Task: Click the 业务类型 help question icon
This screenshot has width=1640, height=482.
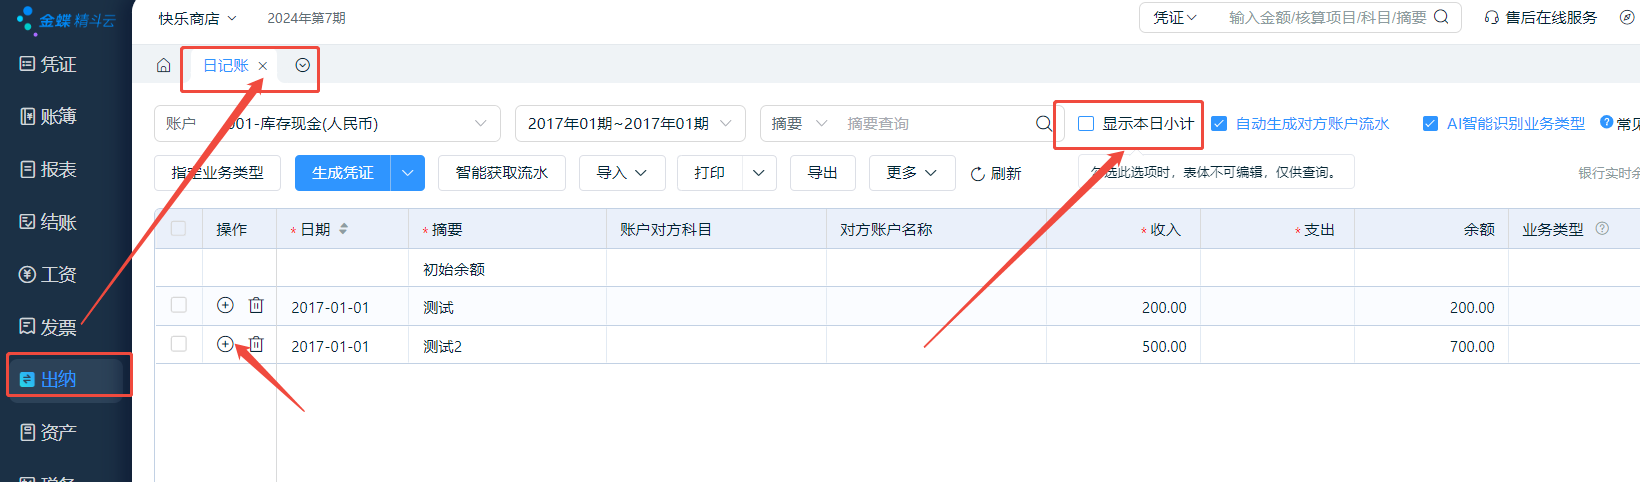Action: click(x=1602, y=229)
